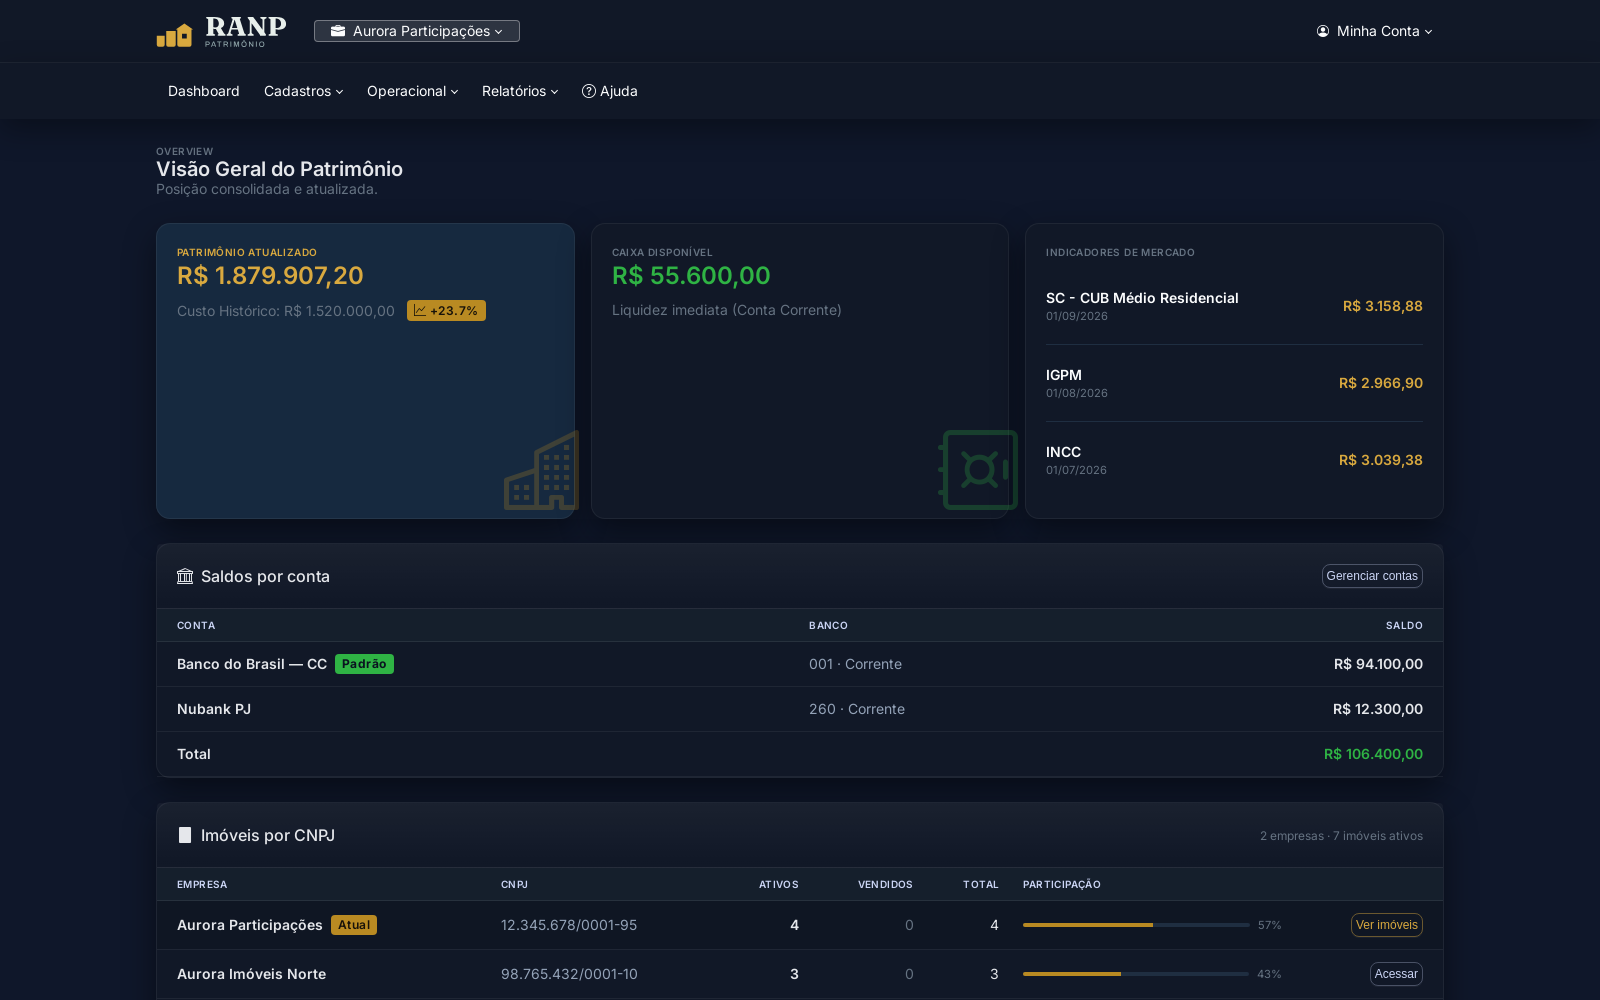
Task: Click the CNPJ 98.765.432/0001-10
Action: pos(569,974)
